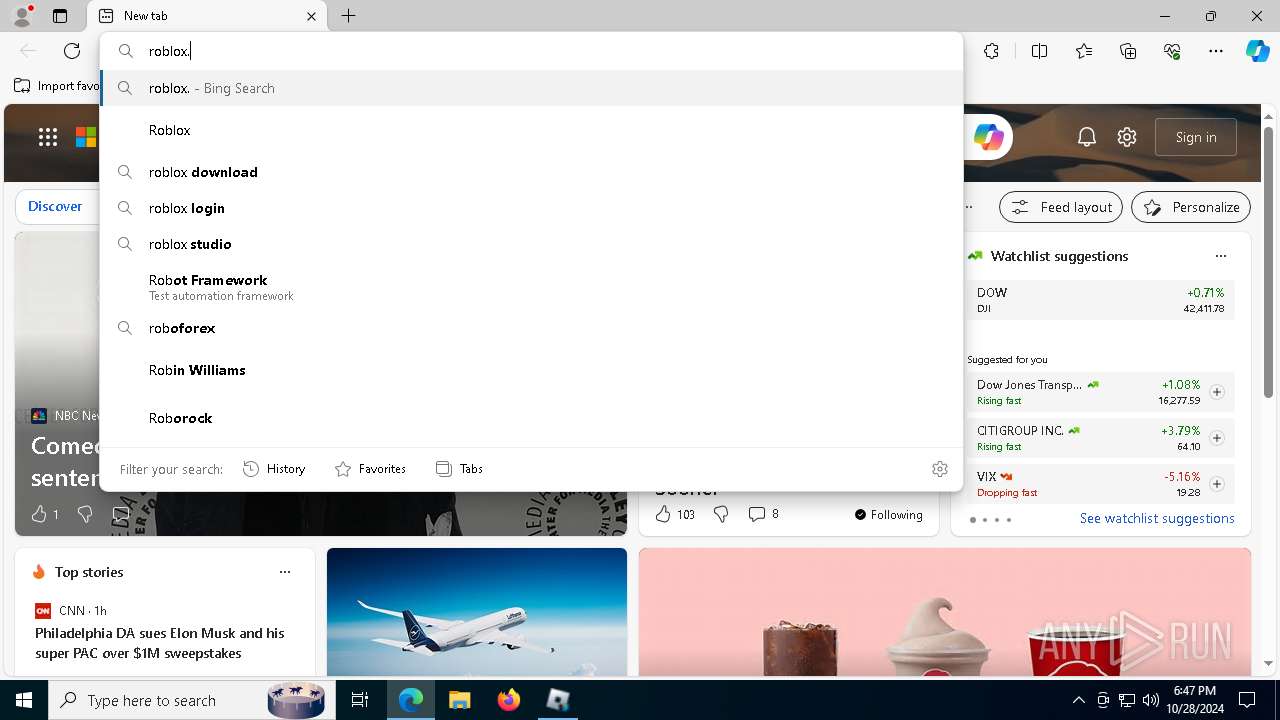
Task: Open the Extensions puzzle icon
Action: point(991,51)
